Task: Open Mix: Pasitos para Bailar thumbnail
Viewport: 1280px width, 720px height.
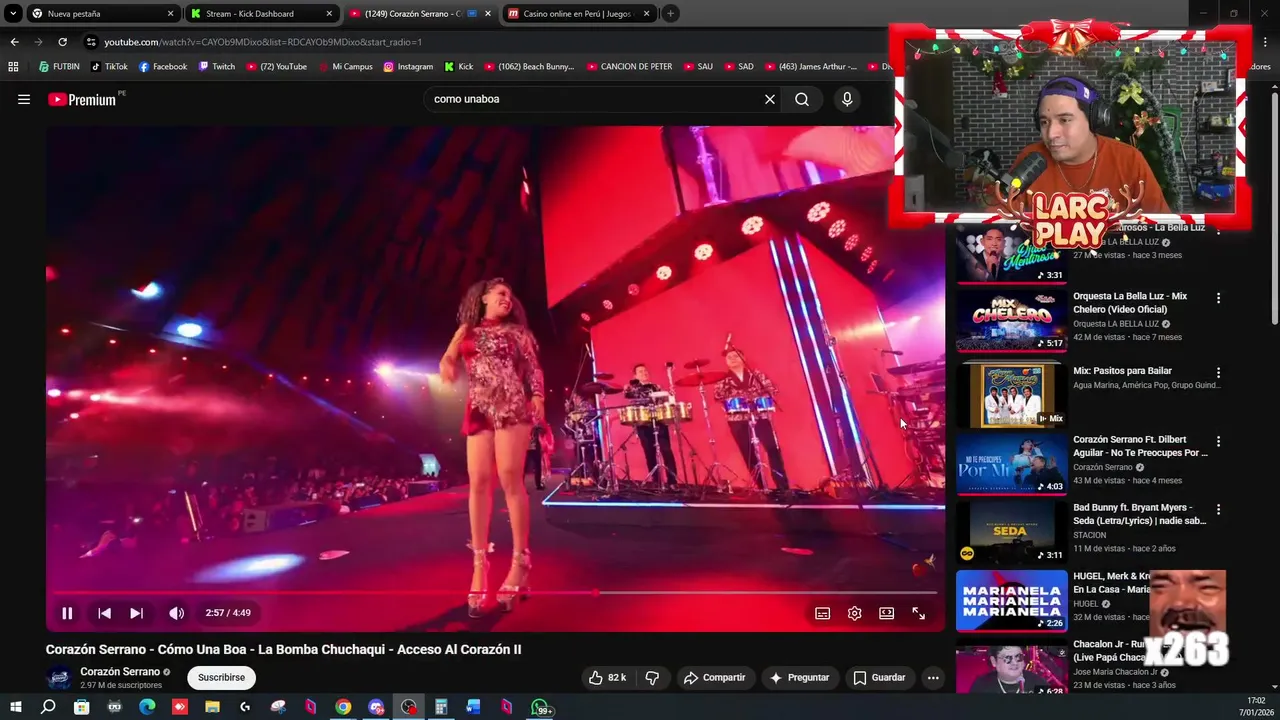Action: pos(1011,394)
